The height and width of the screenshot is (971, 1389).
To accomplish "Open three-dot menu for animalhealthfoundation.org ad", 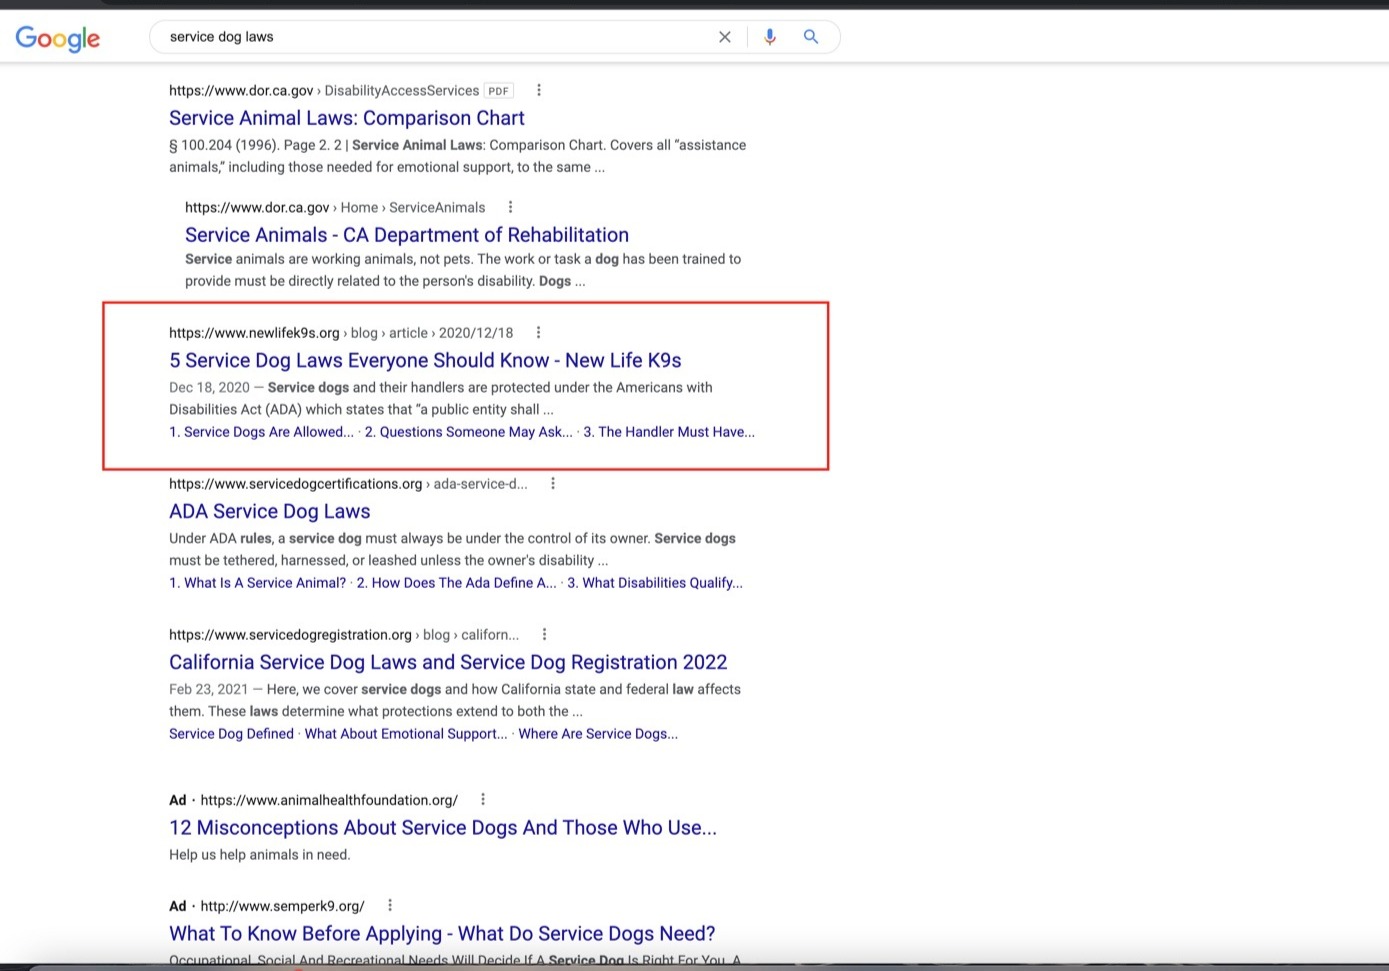I will [483, 799].
